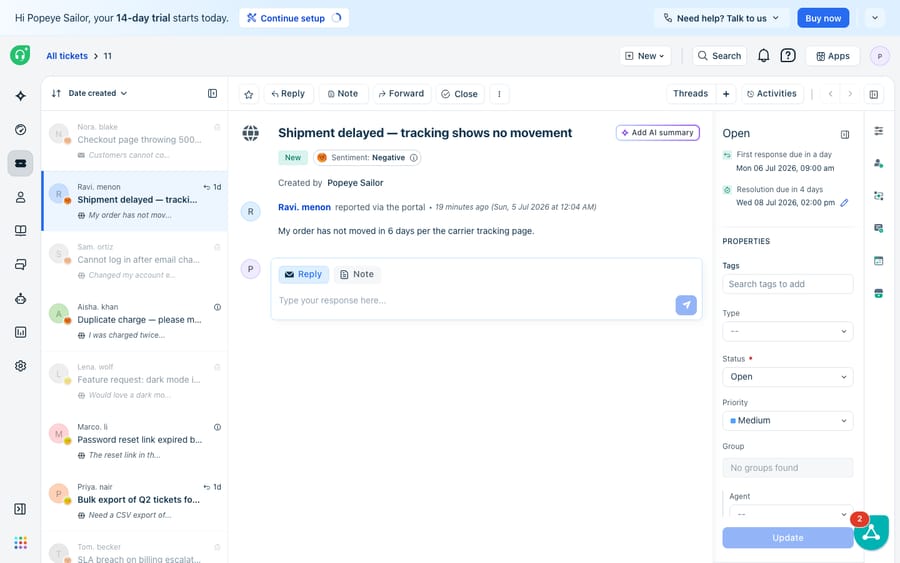Click the send reply paper plane button
This screenshot has height=563, width=900.
686,305
